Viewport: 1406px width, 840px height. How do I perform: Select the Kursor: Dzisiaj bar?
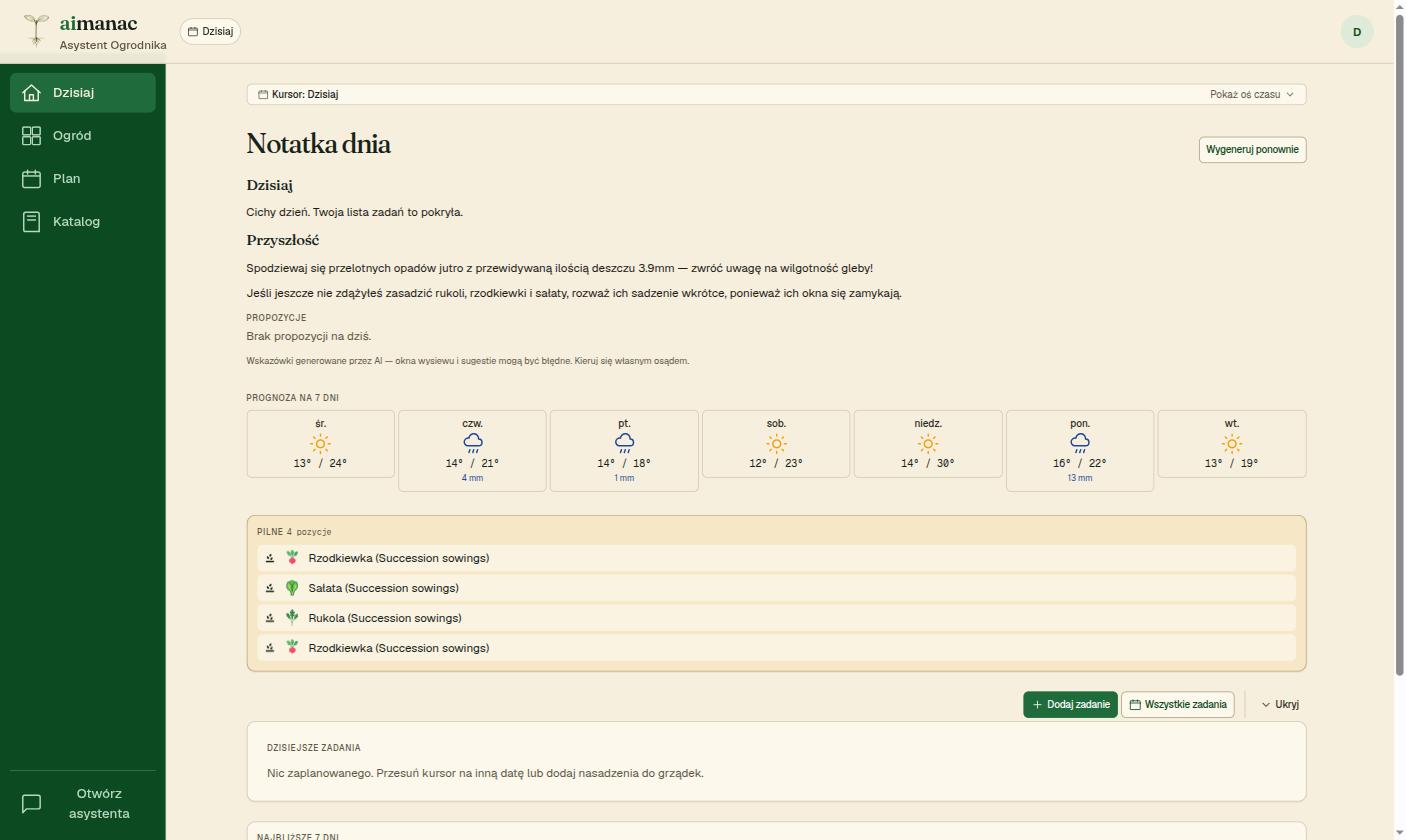pyautogui.click(x=776, y=94)
